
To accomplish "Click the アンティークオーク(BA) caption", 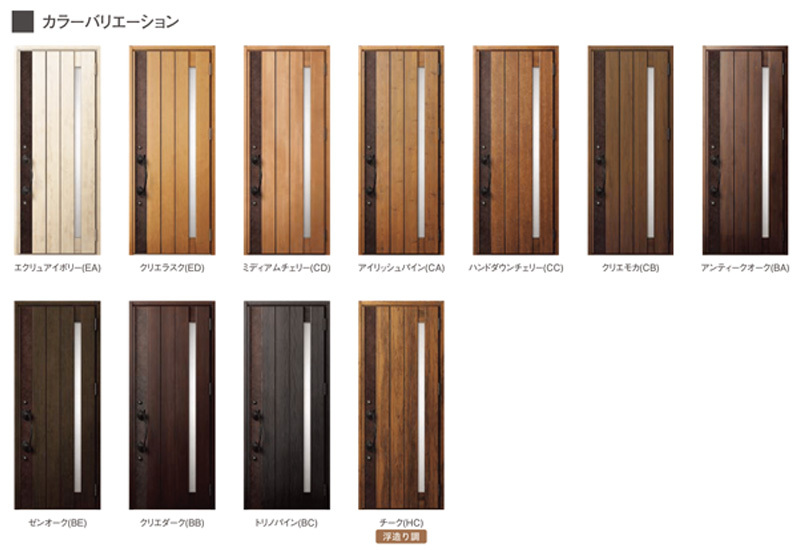I will click(x=745, y=268).
